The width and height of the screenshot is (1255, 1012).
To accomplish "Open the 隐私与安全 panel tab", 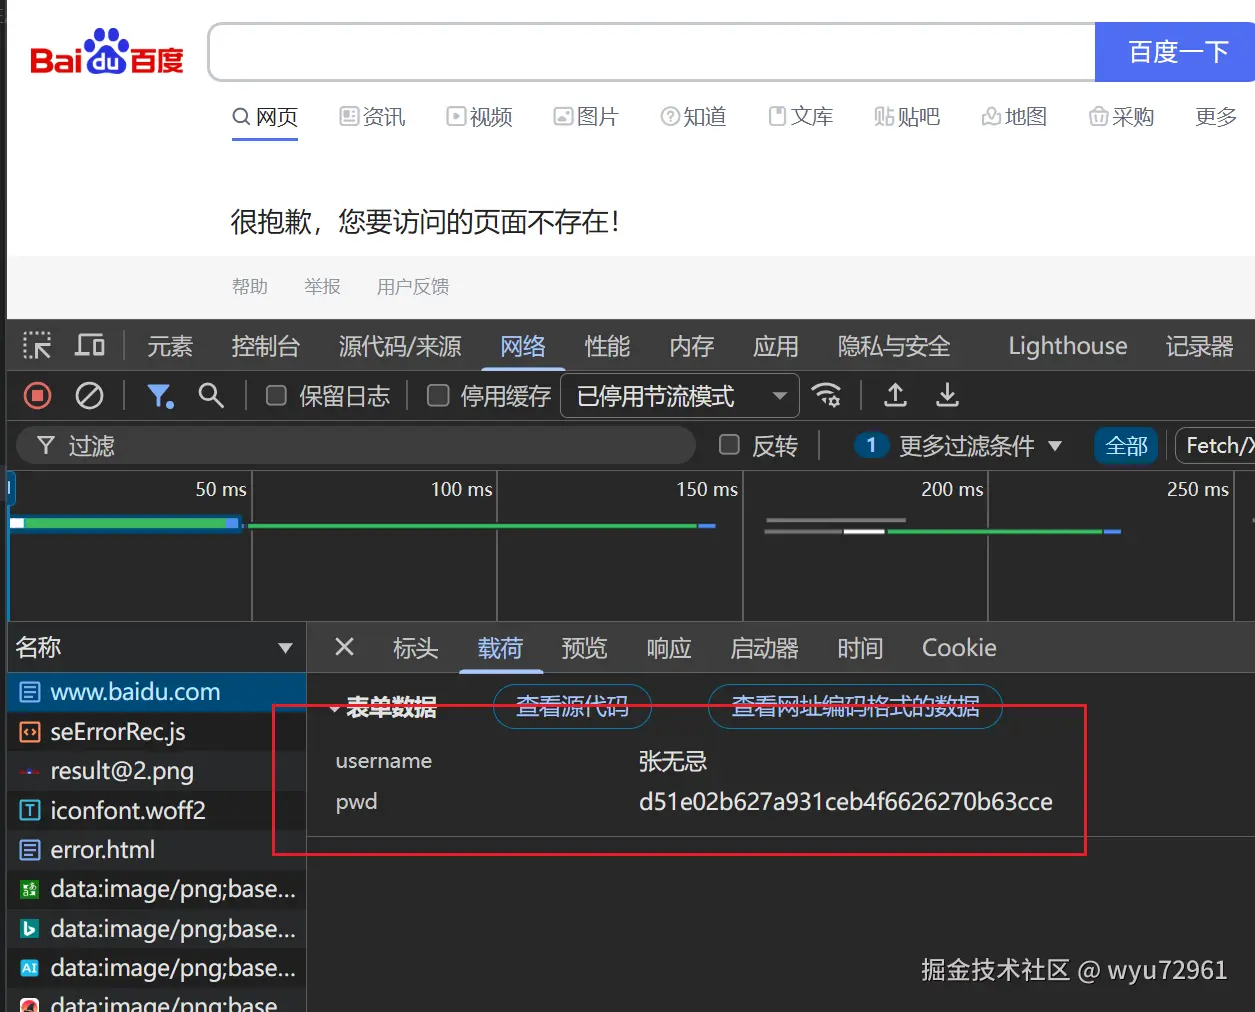I will (894, 346).
